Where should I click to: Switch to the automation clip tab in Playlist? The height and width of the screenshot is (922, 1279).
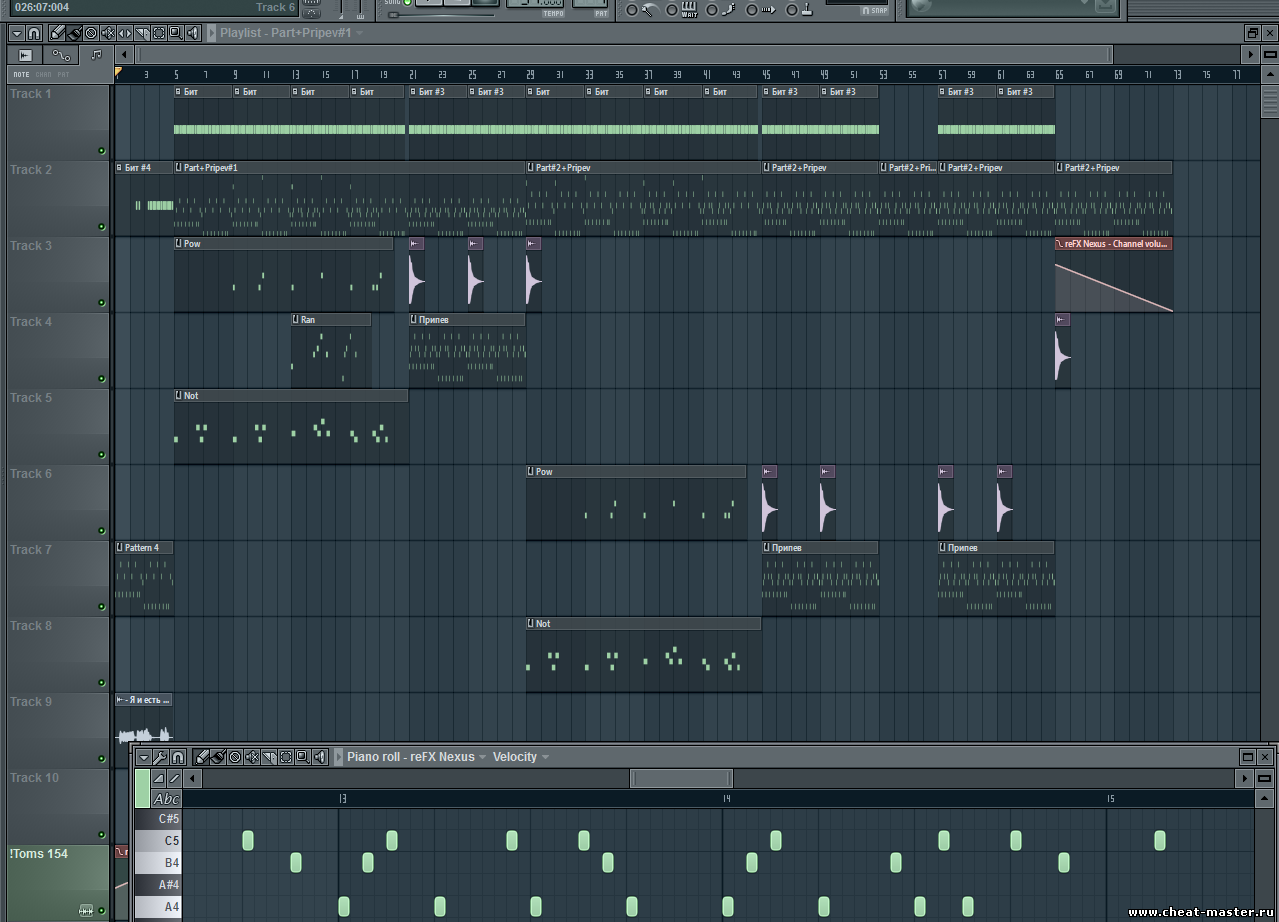(x=61, y=55)
